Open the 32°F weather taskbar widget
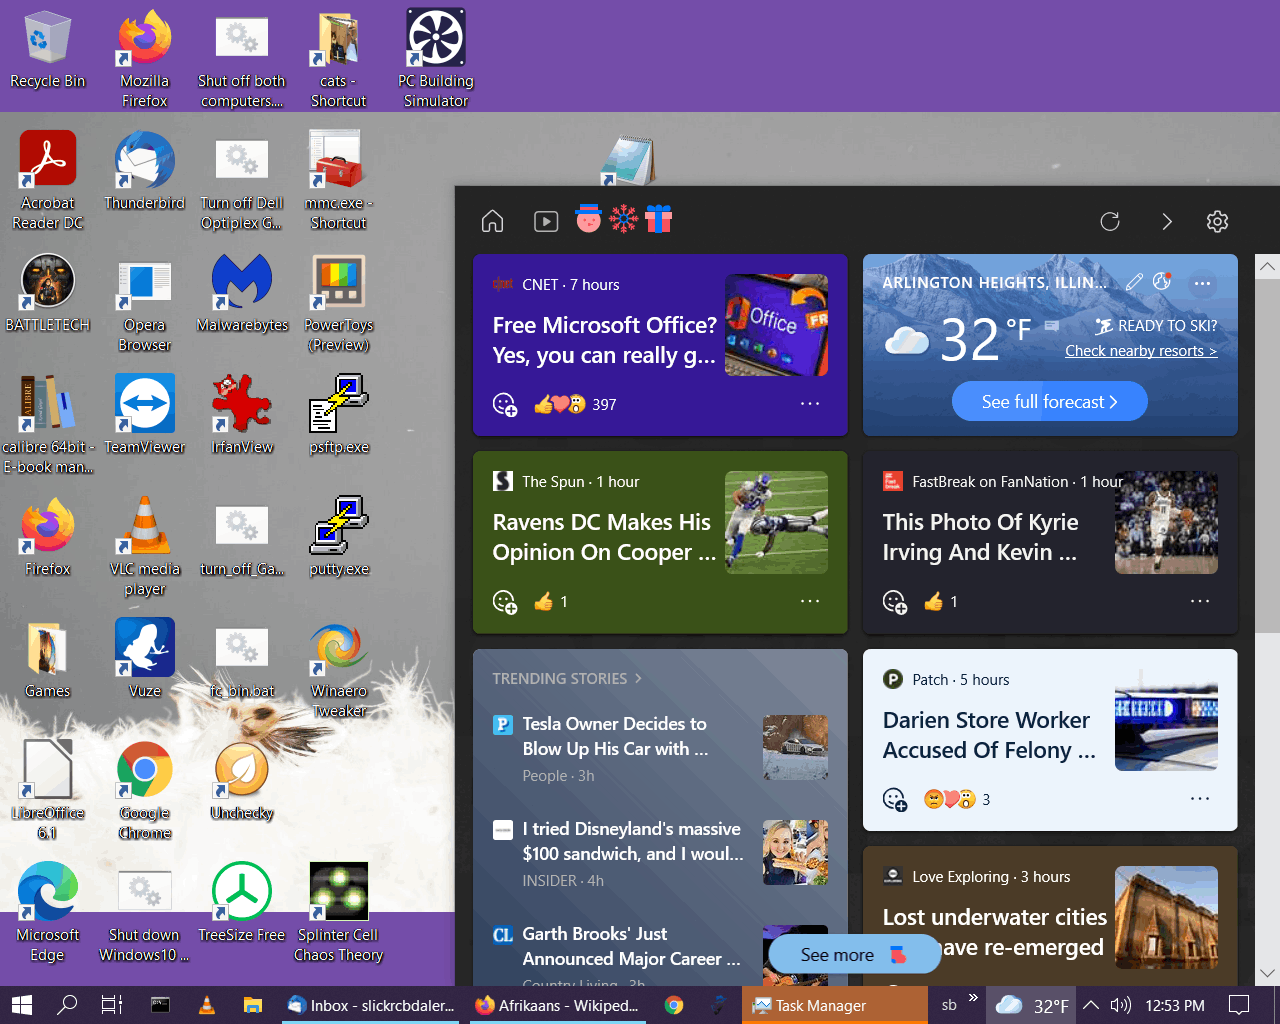 (1032, 1005)
